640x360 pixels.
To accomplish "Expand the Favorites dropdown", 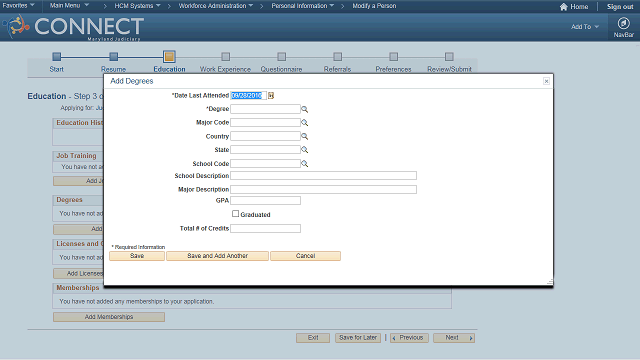I will (18, 5).
